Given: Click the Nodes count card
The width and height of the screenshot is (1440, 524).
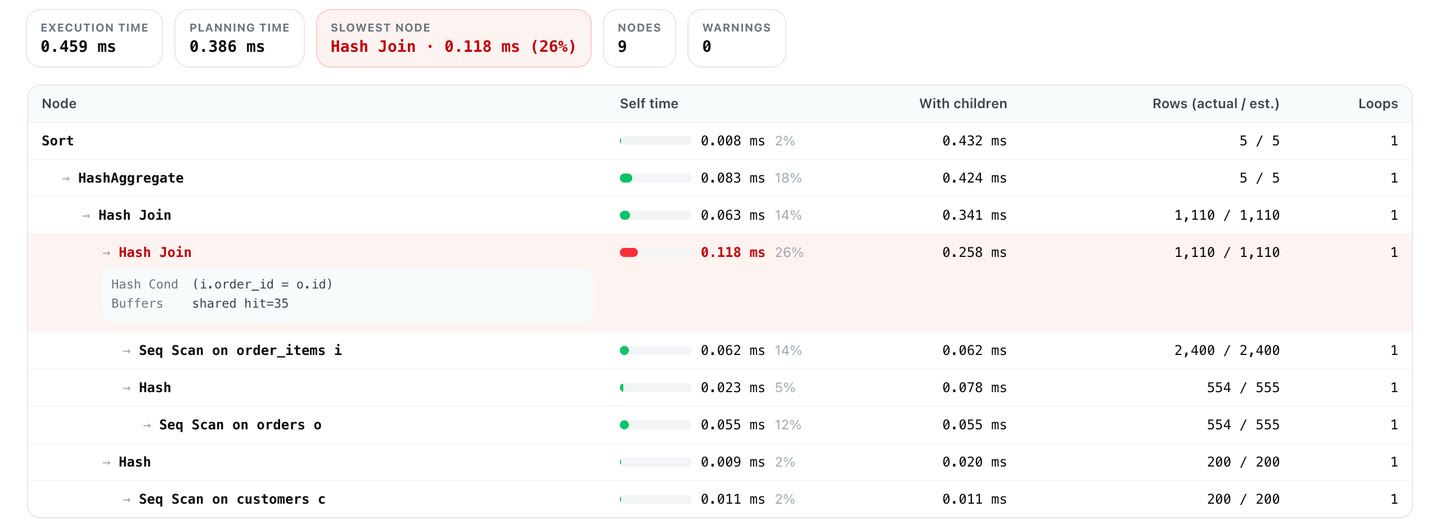Looking at the screenshot, I should tap(639, 38).
